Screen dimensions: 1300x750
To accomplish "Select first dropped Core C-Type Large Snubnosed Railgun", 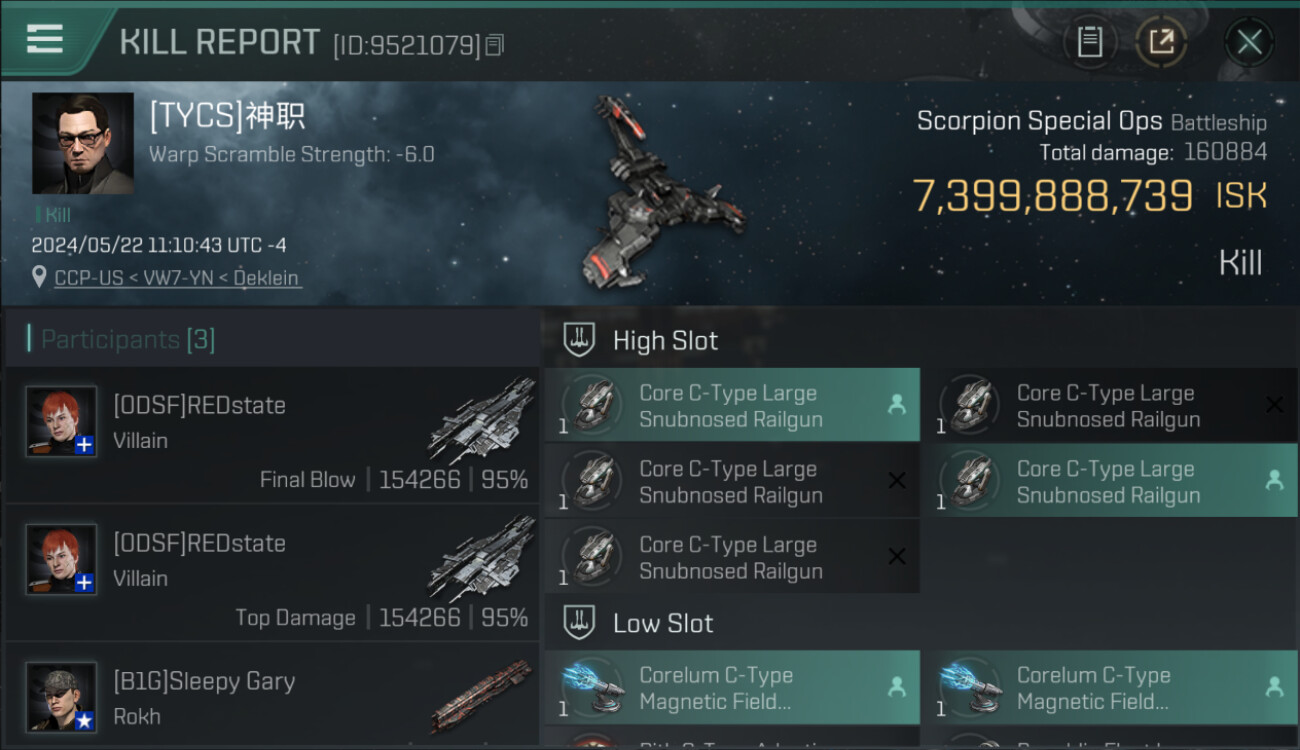I will click(x=732, y=406).
